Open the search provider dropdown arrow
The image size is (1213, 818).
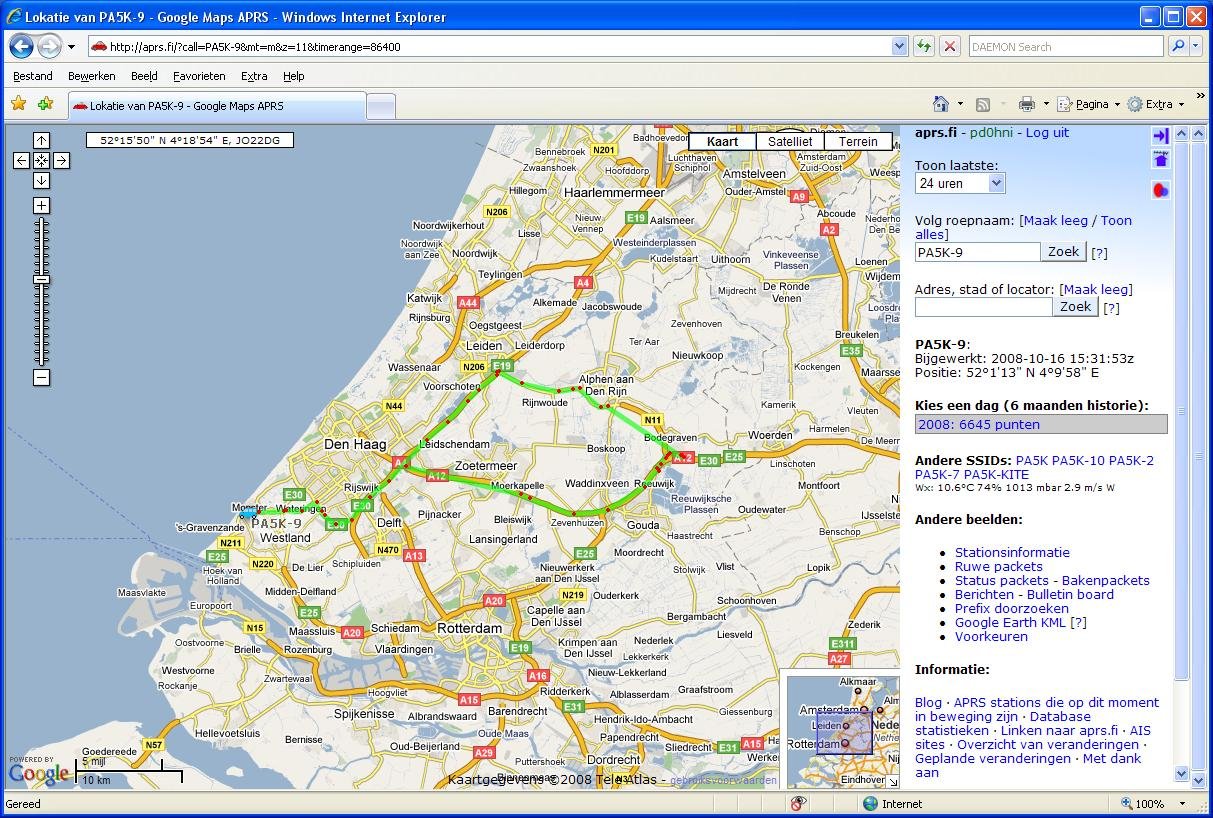click(x=1195, y=47)
